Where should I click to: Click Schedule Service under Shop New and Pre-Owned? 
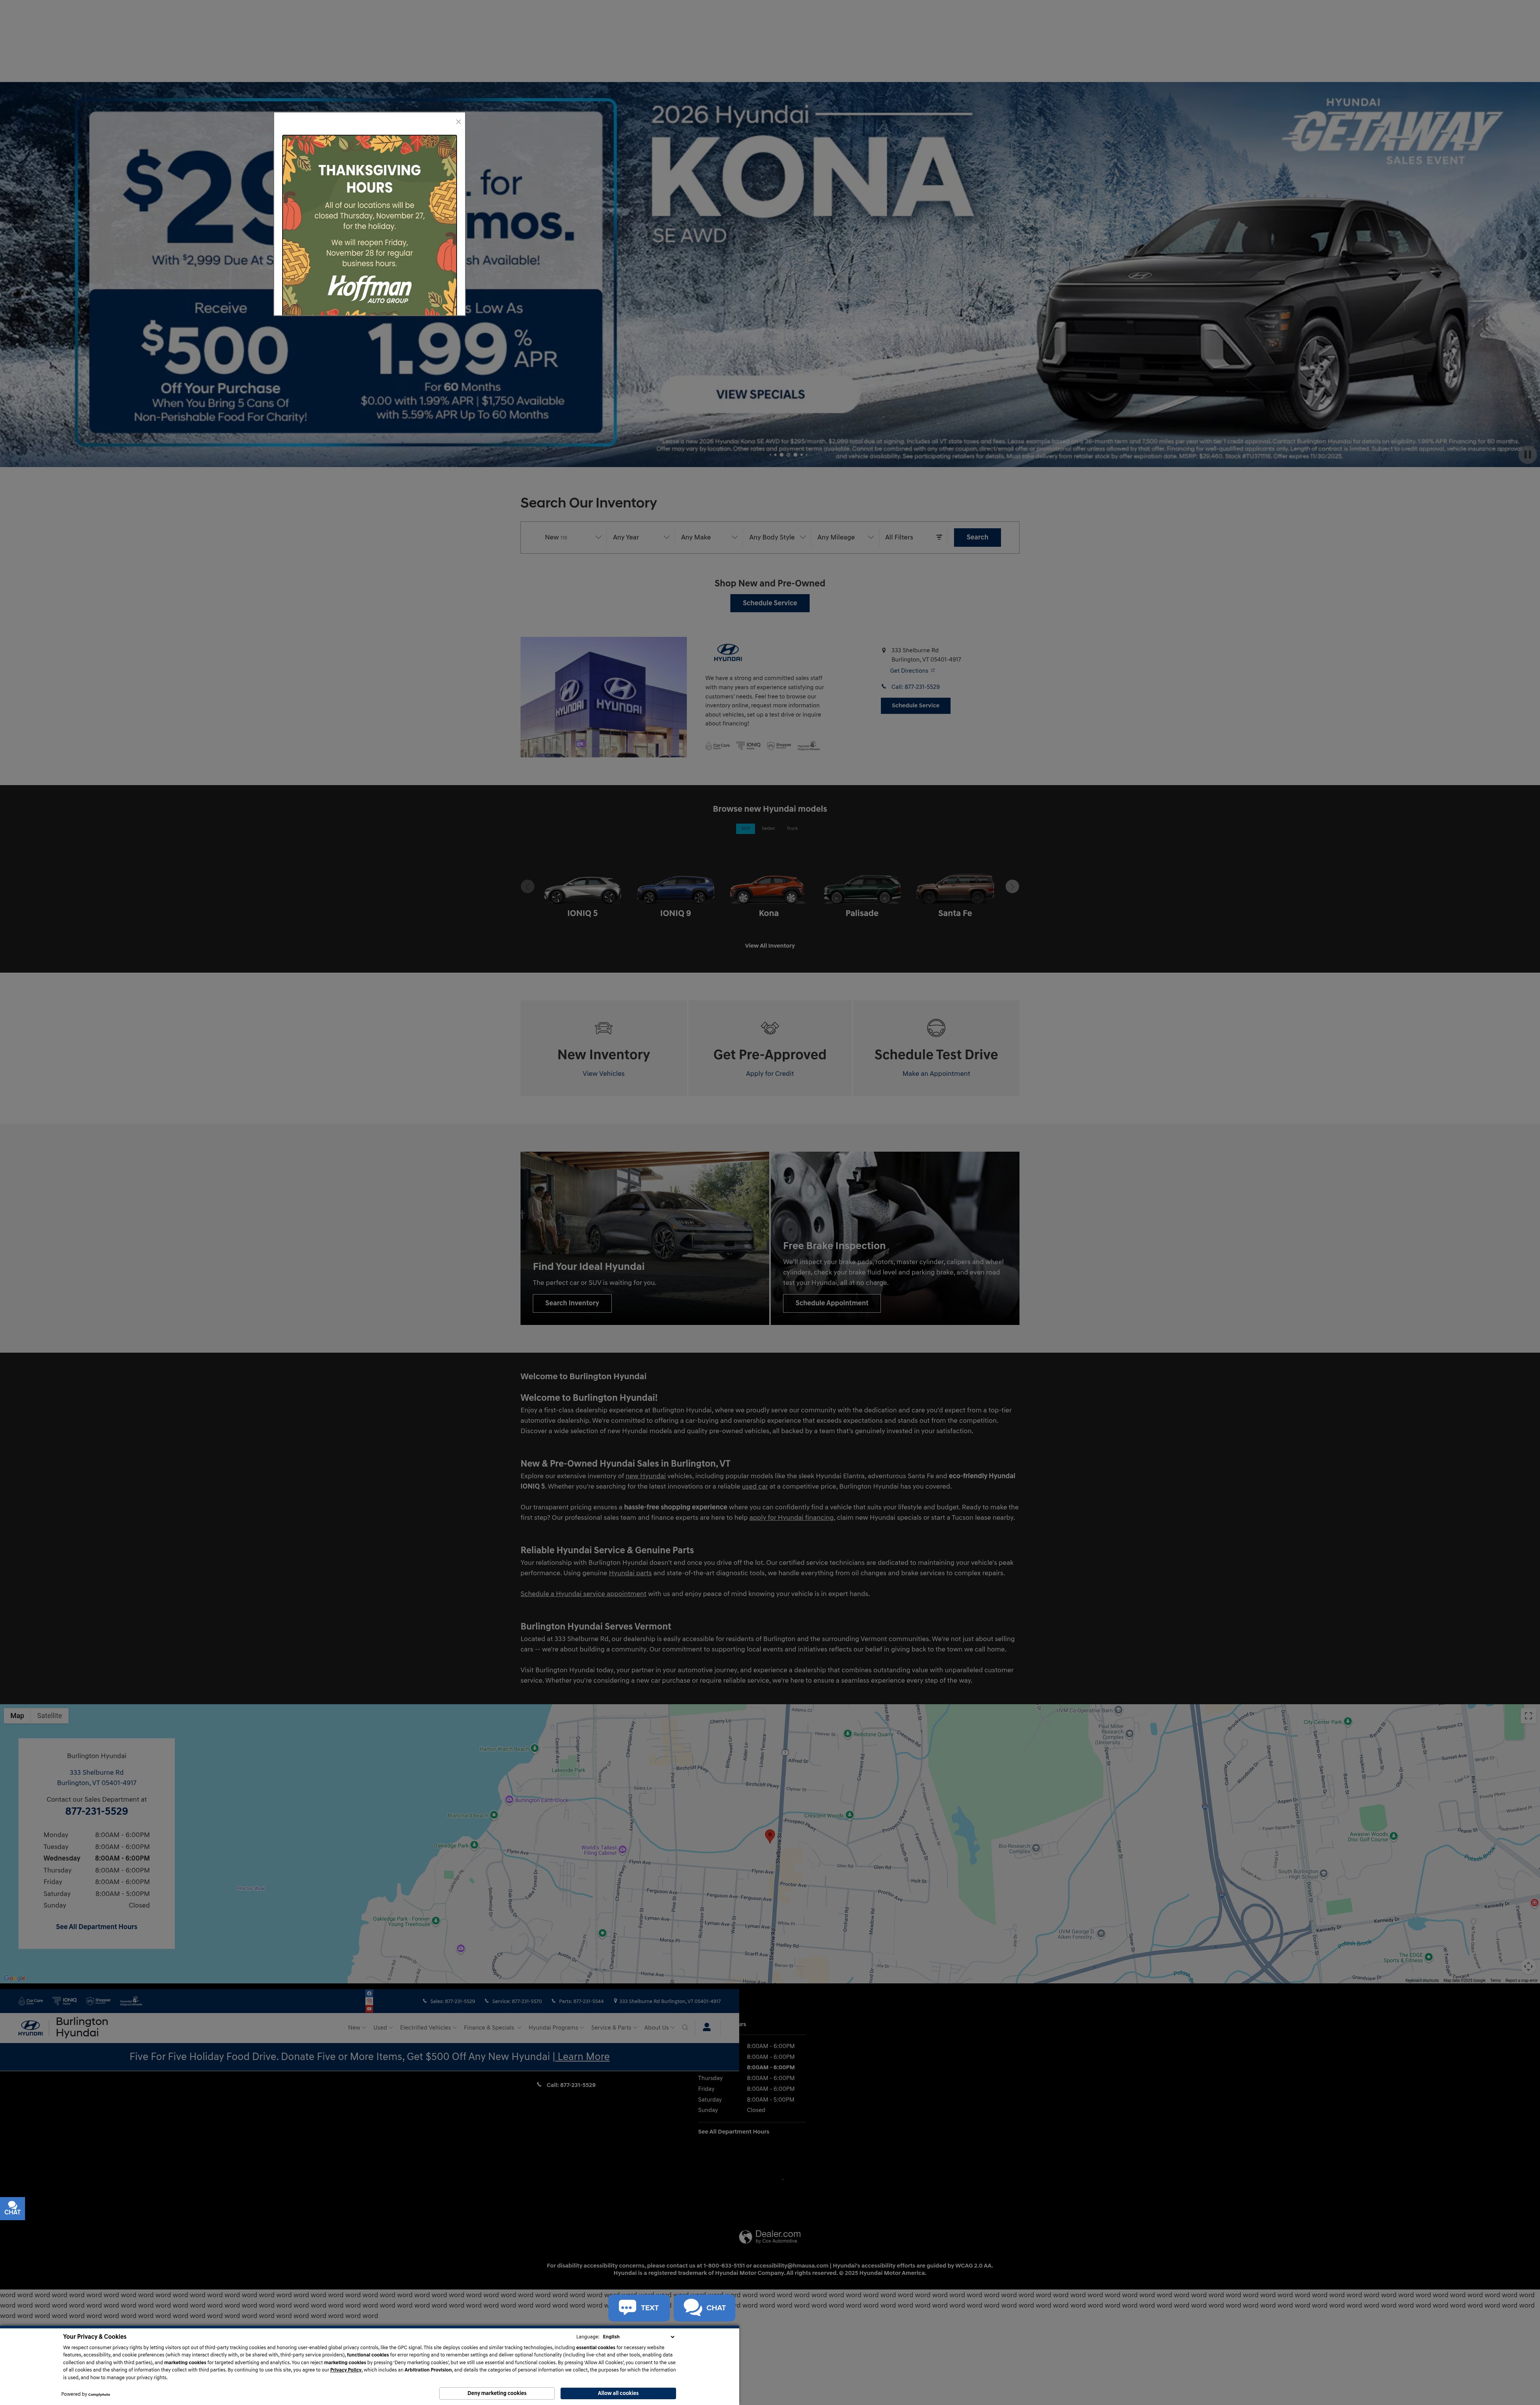pyautogui.click(x=770, y=603)
